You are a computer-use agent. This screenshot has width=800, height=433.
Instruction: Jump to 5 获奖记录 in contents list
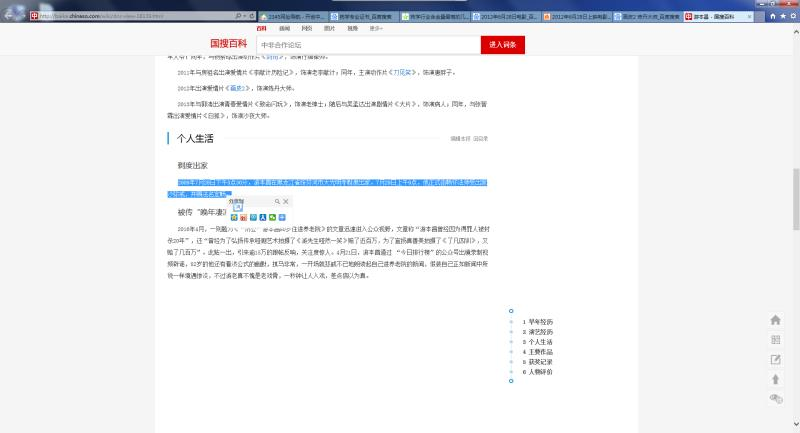coord(538,362)
